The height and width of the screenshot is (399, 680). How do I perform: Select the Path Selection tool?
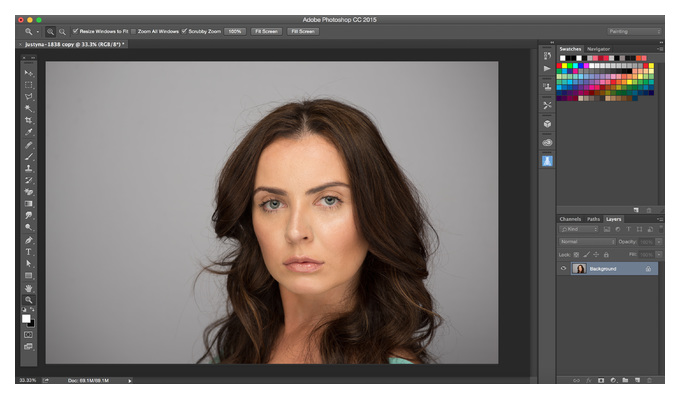pyautogui.click(x=29, y=263)
